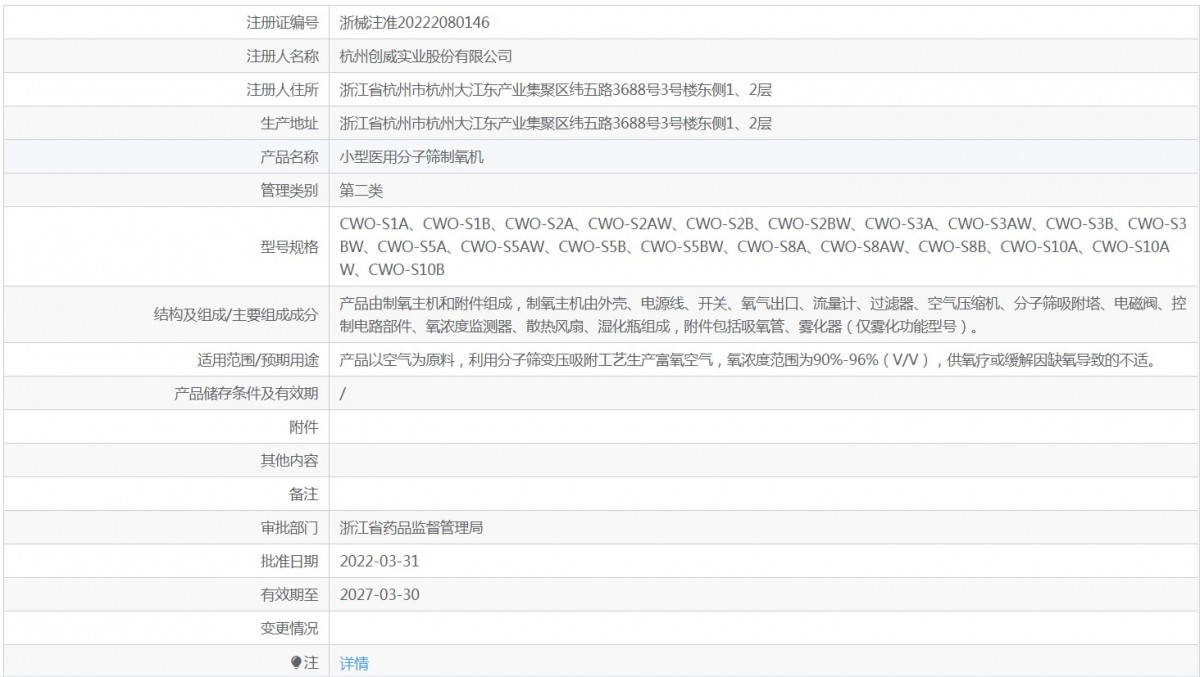Click the 注册人住所 label
1200x677 pixels.
282,90
